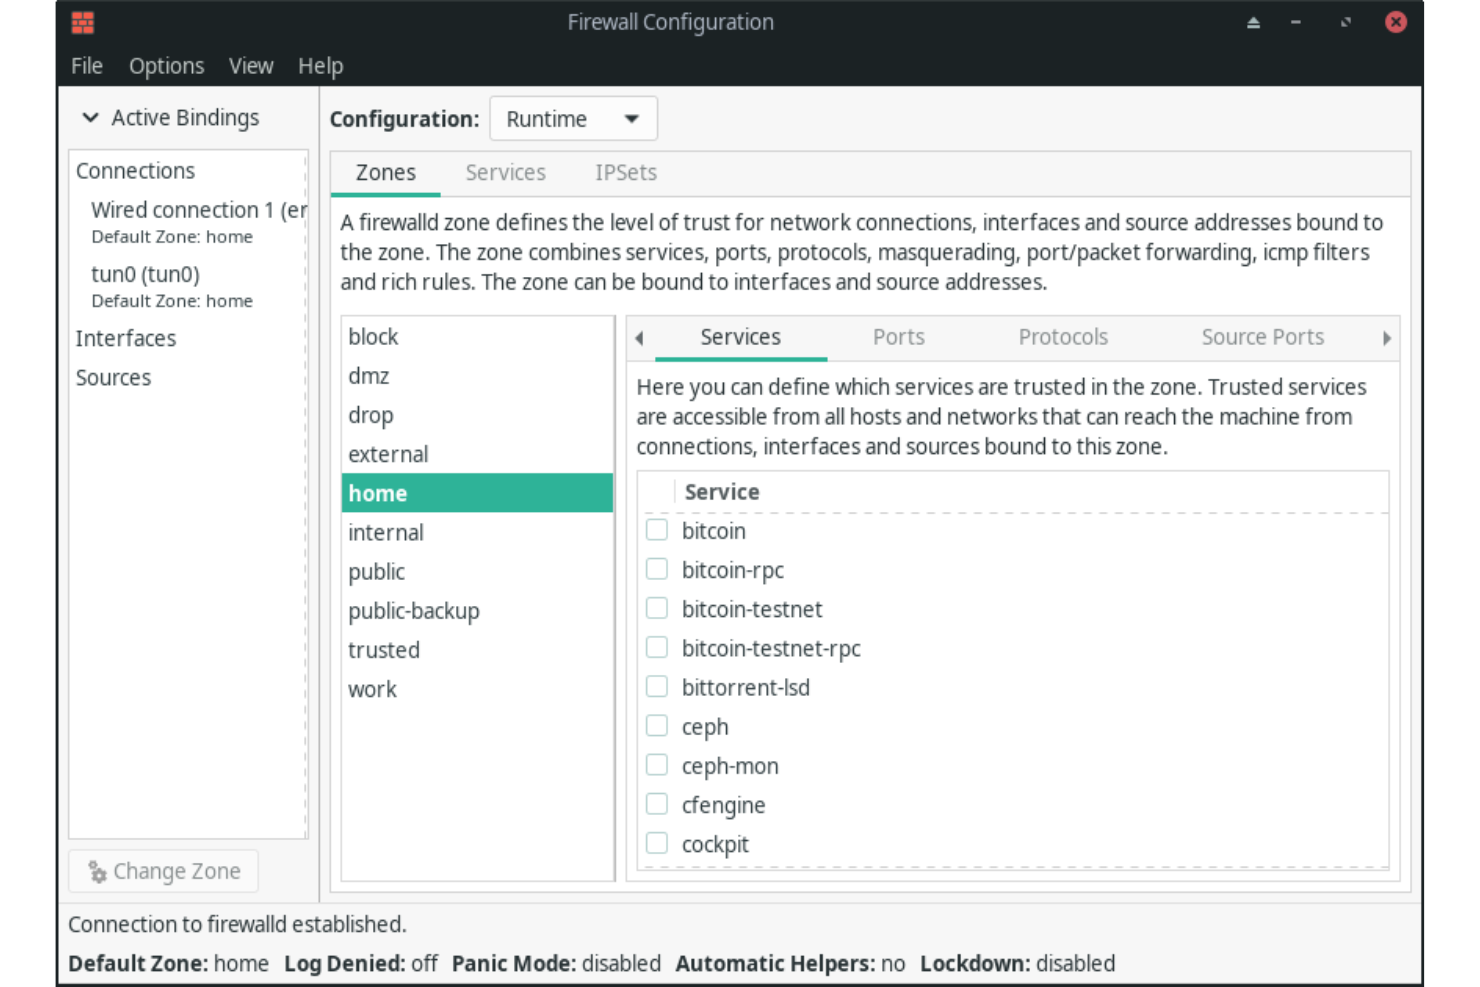This screenshot has width=1480, height=987.
Task: Enable the ceph-mon service checkbox
Action: tap(657, 765)
